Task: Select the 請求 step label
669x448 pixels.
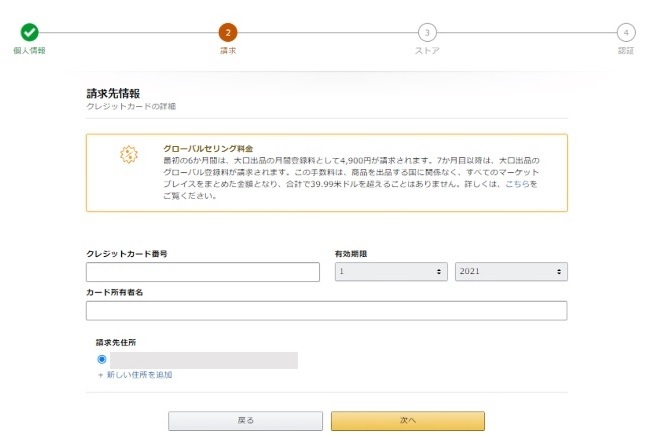Action: (x=228, y=50)
